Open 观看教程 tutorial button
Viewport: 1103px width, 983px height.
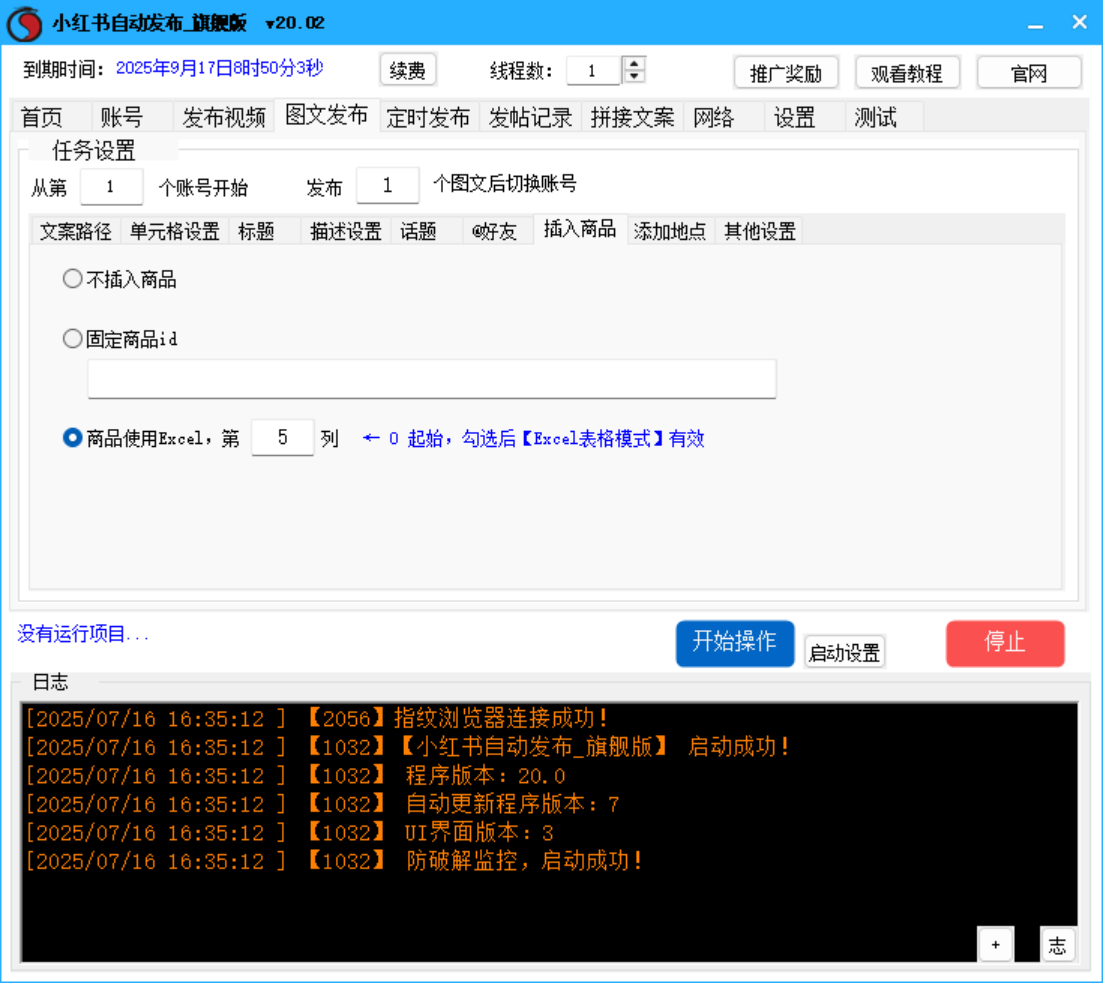pyautogui.click(x=907, y=73)
